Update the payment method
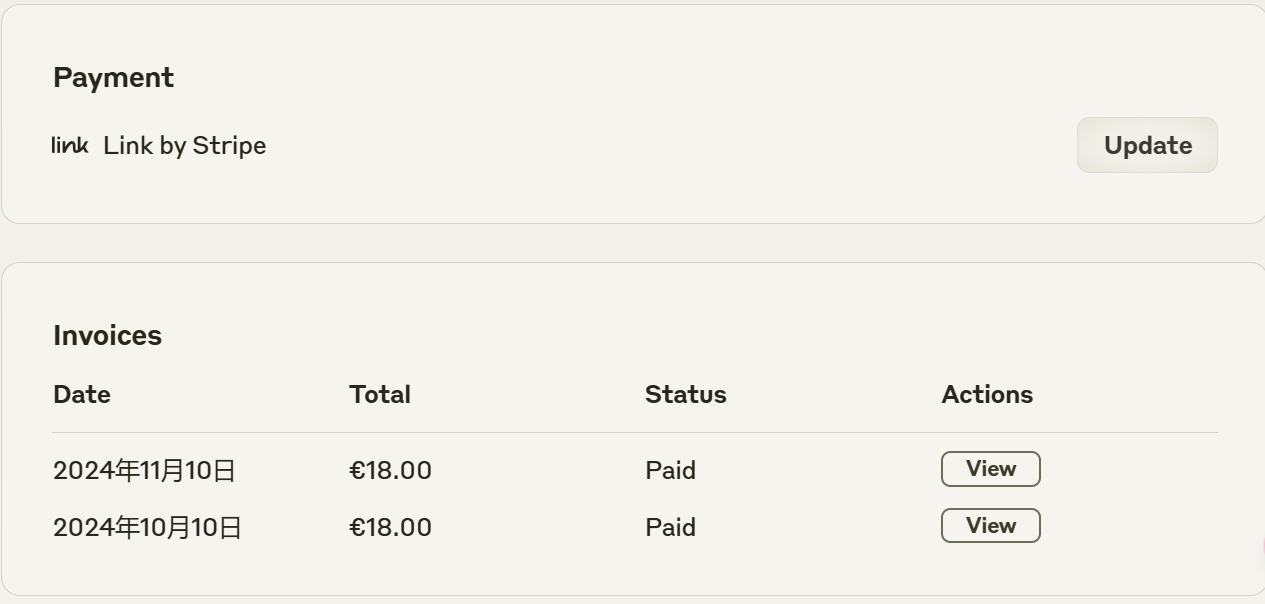1265x604 pixels. point(1147,145)
